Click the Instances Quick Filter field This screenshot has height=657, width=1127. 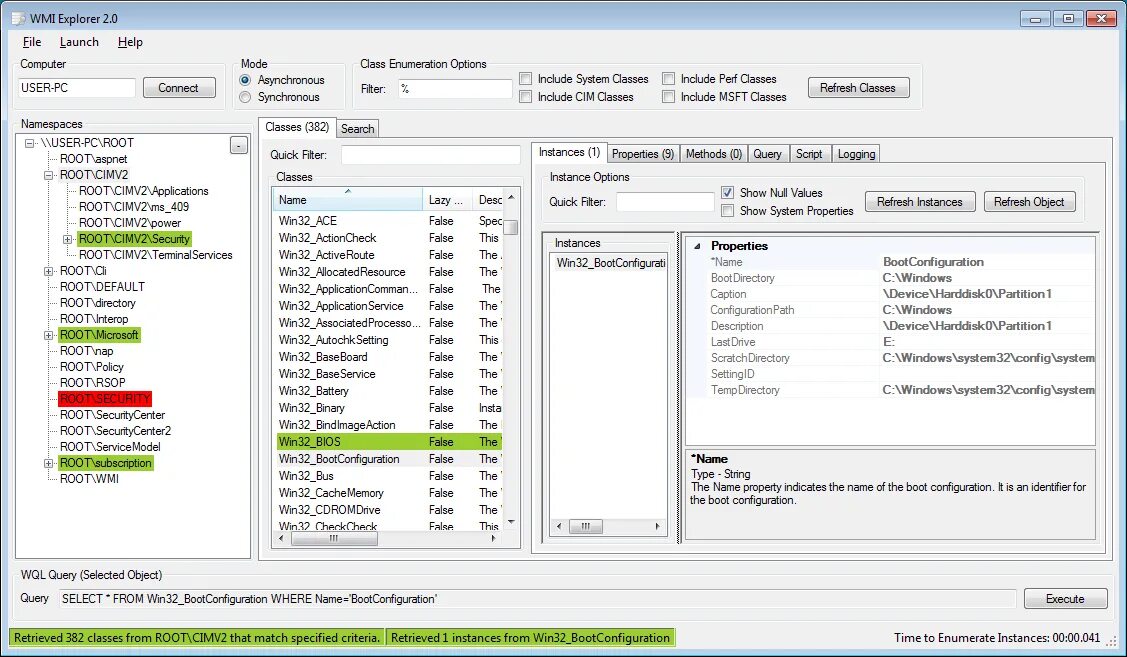point(665,202)
